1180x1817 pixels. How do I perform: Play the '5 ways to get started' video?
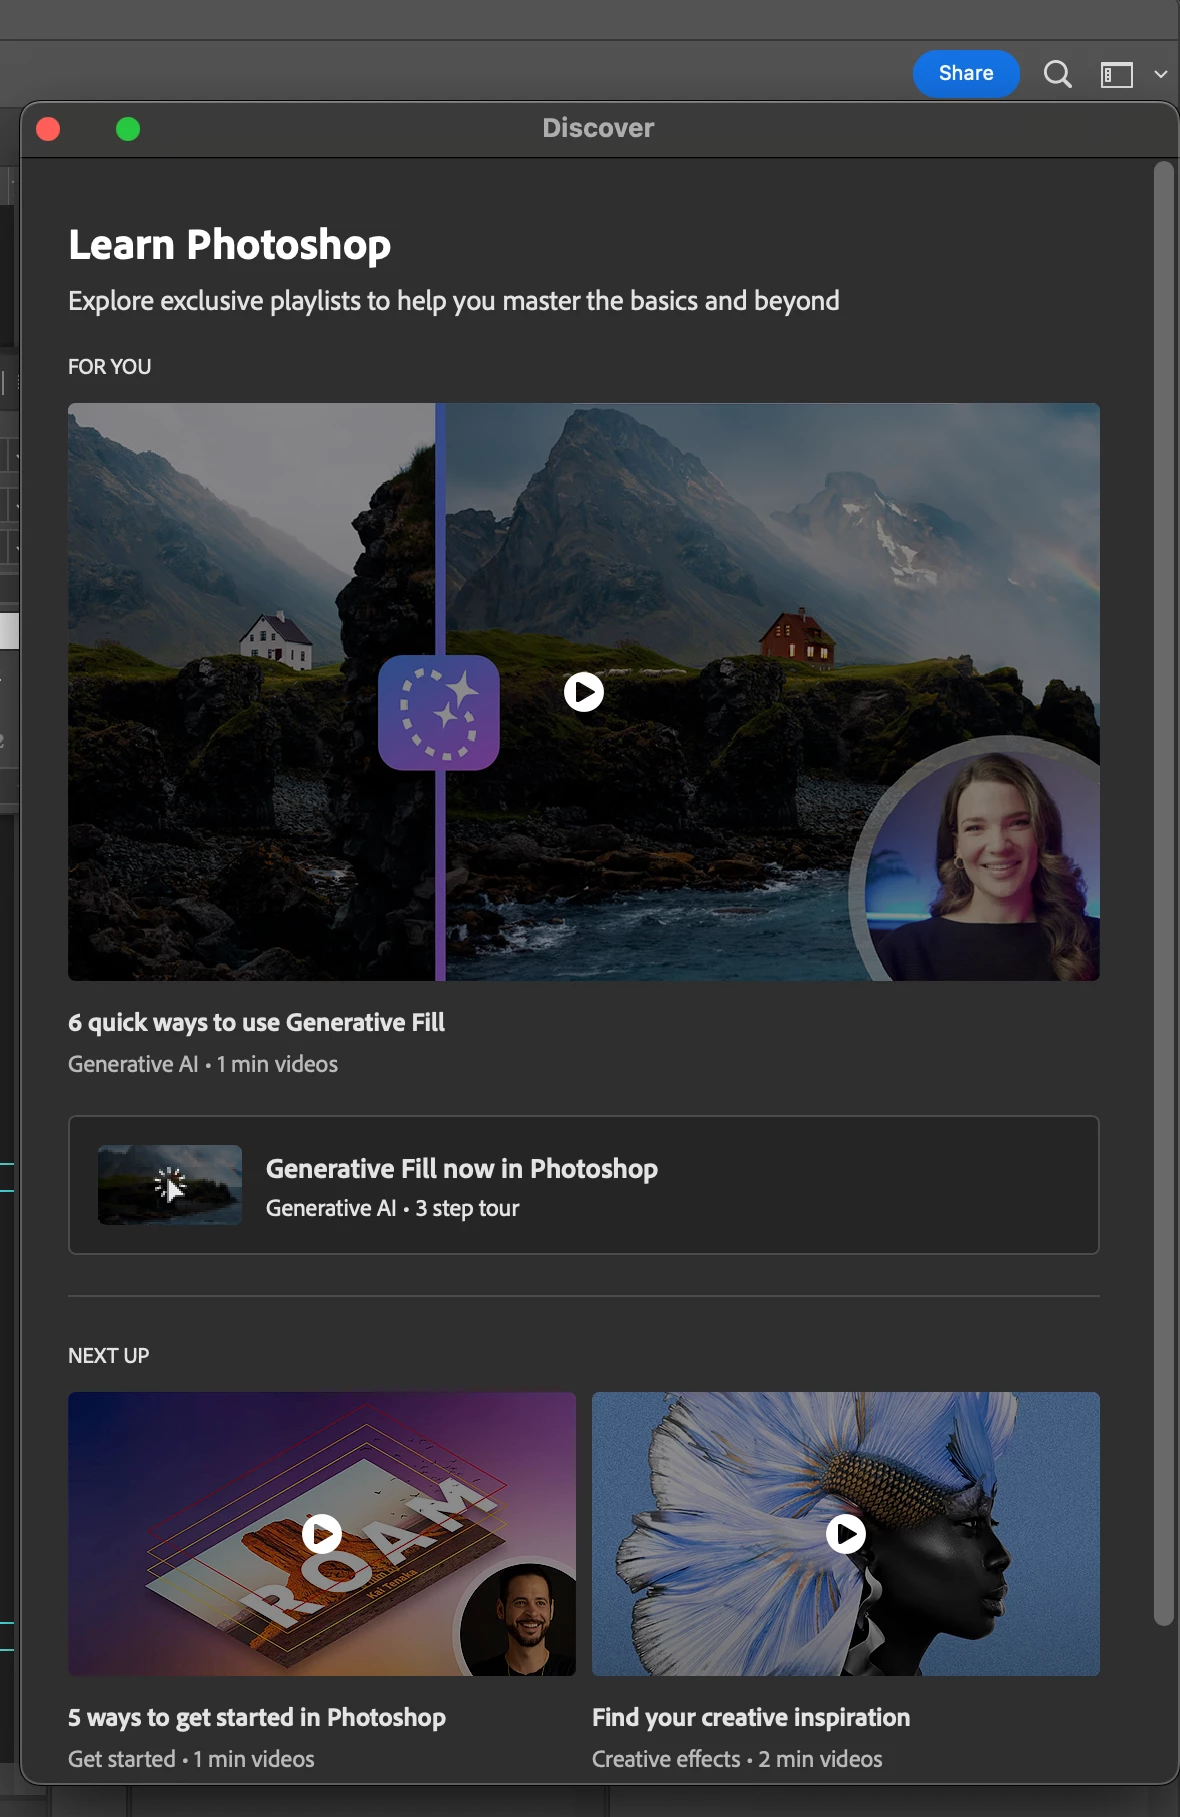[322, 1533]
